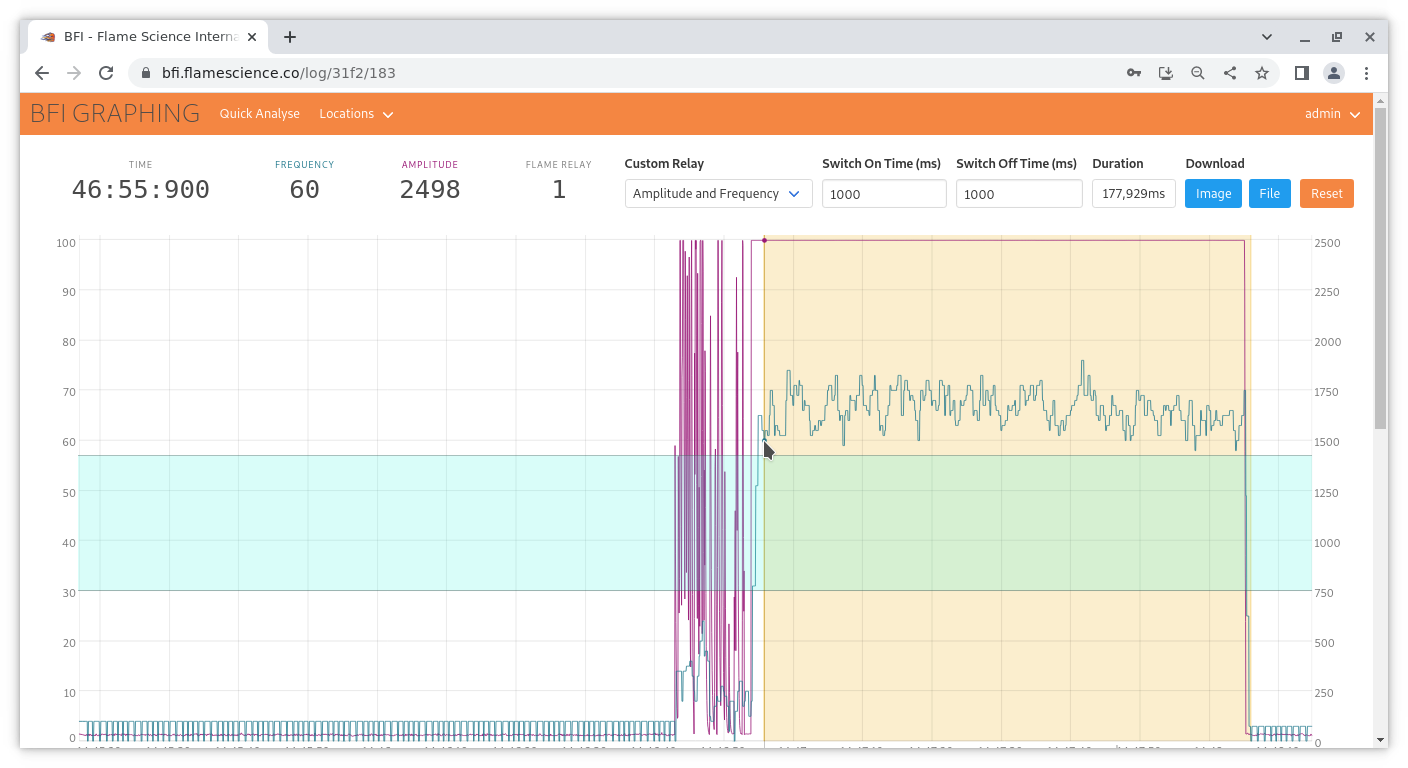Reload the page with refresh icon
1408x768 pixels.
[x=106, y=73]
